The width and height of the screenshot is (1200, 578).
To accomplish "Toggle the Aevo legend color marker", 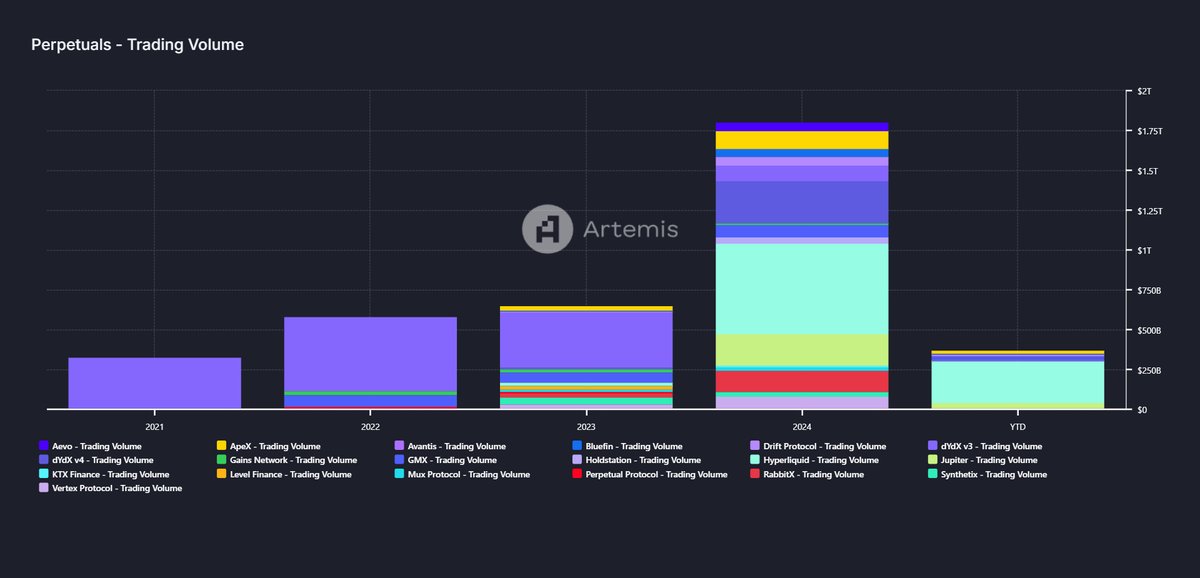I will tap(44, 446).
